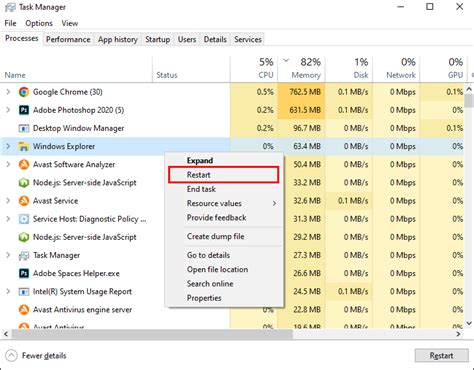Expand the Windows Explorer process group

(8, 146)
